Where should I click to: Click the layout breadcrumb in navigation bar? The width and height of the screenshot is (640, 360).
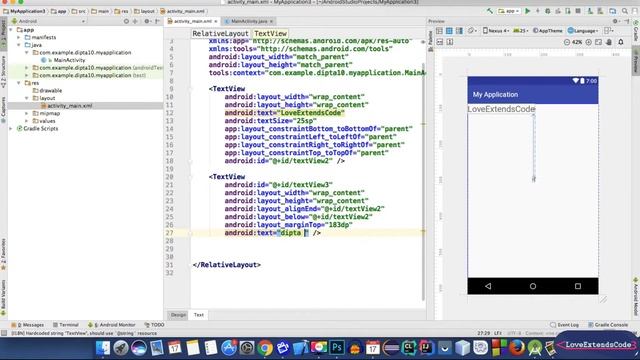[144, 11]
